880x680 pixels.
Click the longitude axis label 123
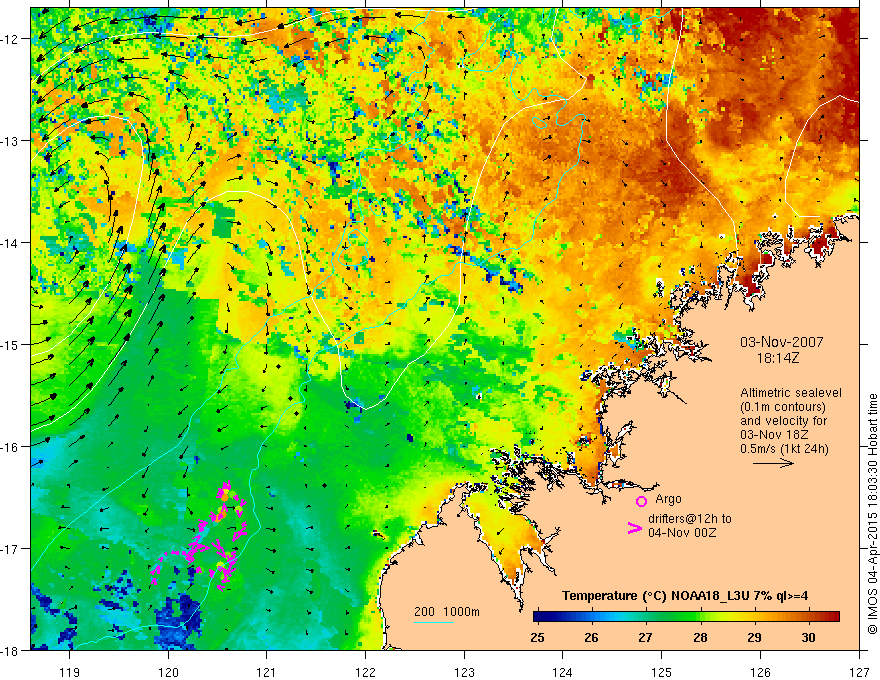tap(464, 672)
